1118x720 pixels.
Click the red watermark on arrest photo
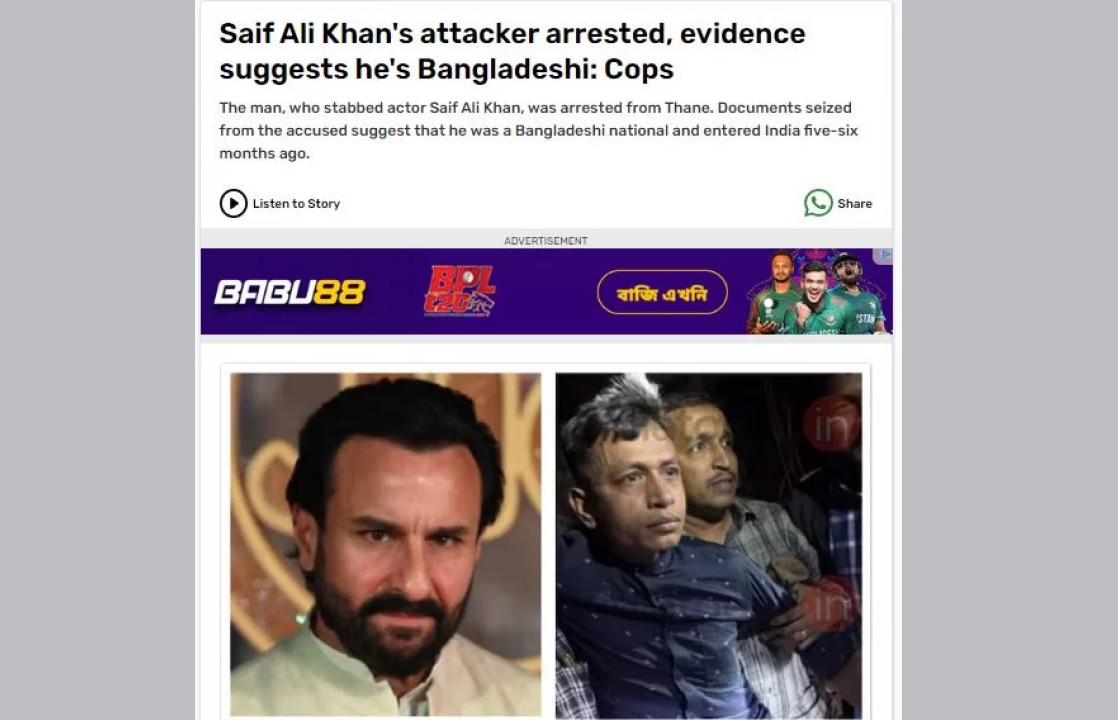point(831,426)
